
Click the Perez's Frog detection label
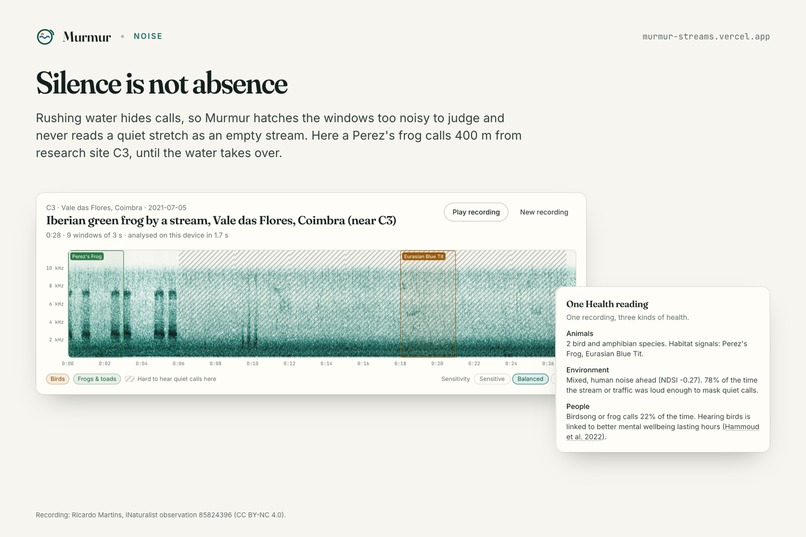click(87, 256)
